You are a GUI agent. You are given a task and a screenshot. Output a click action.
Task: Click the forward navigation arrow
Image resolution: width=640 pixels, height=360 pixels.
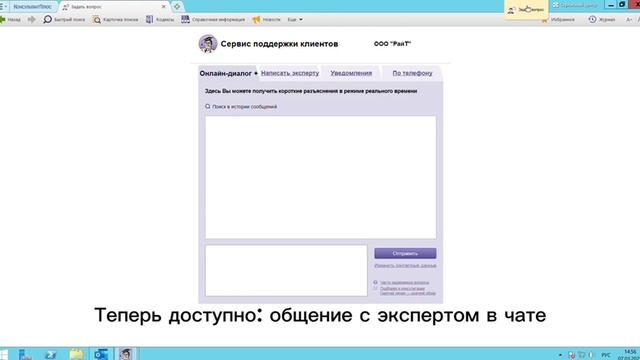point(31,20)
